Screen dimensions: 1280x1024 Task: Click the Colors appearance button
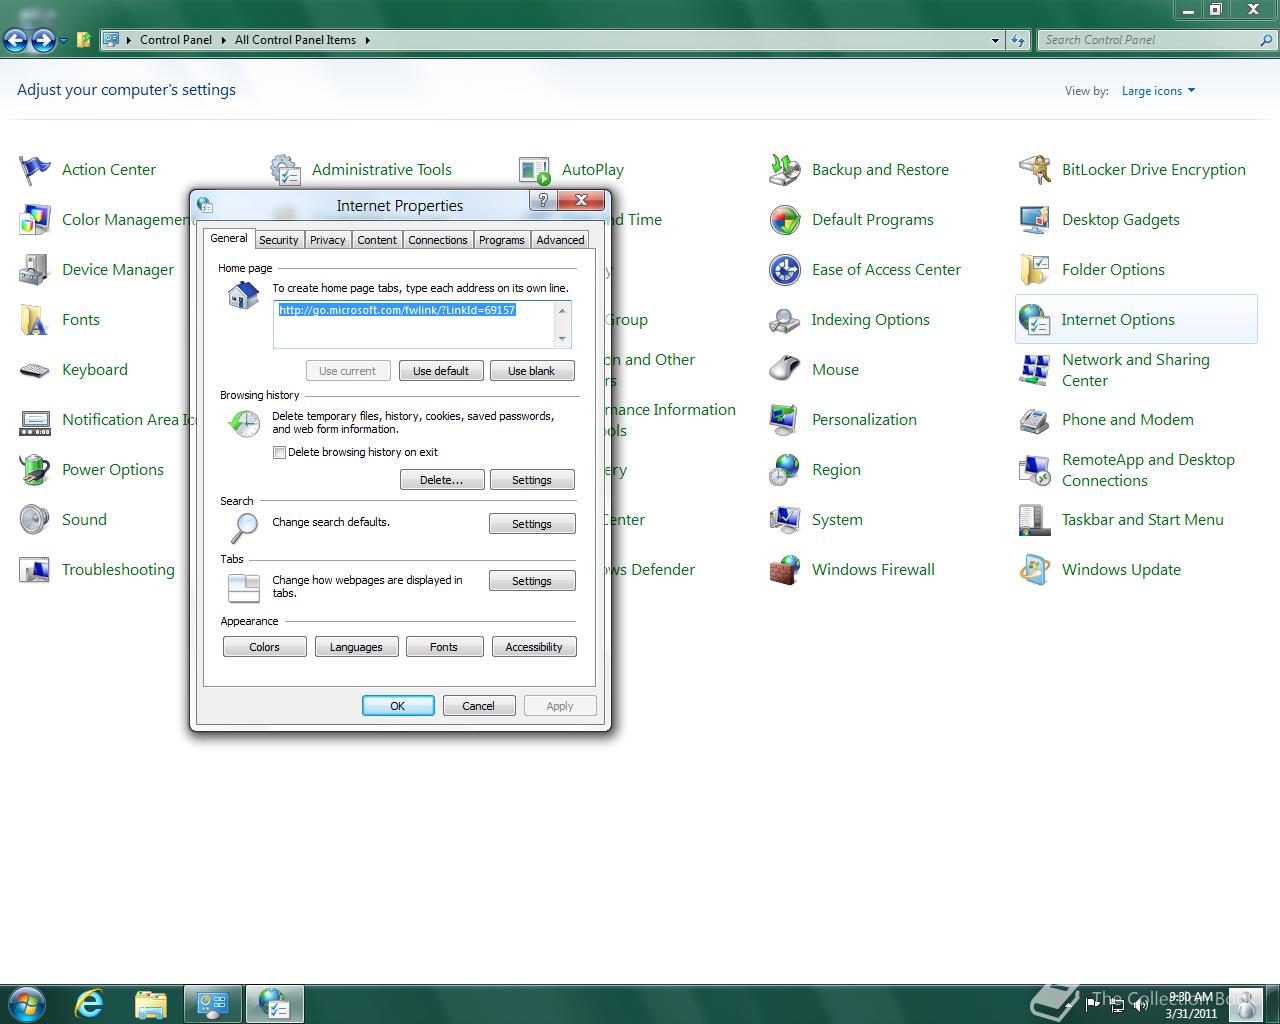tap(265, 647)
